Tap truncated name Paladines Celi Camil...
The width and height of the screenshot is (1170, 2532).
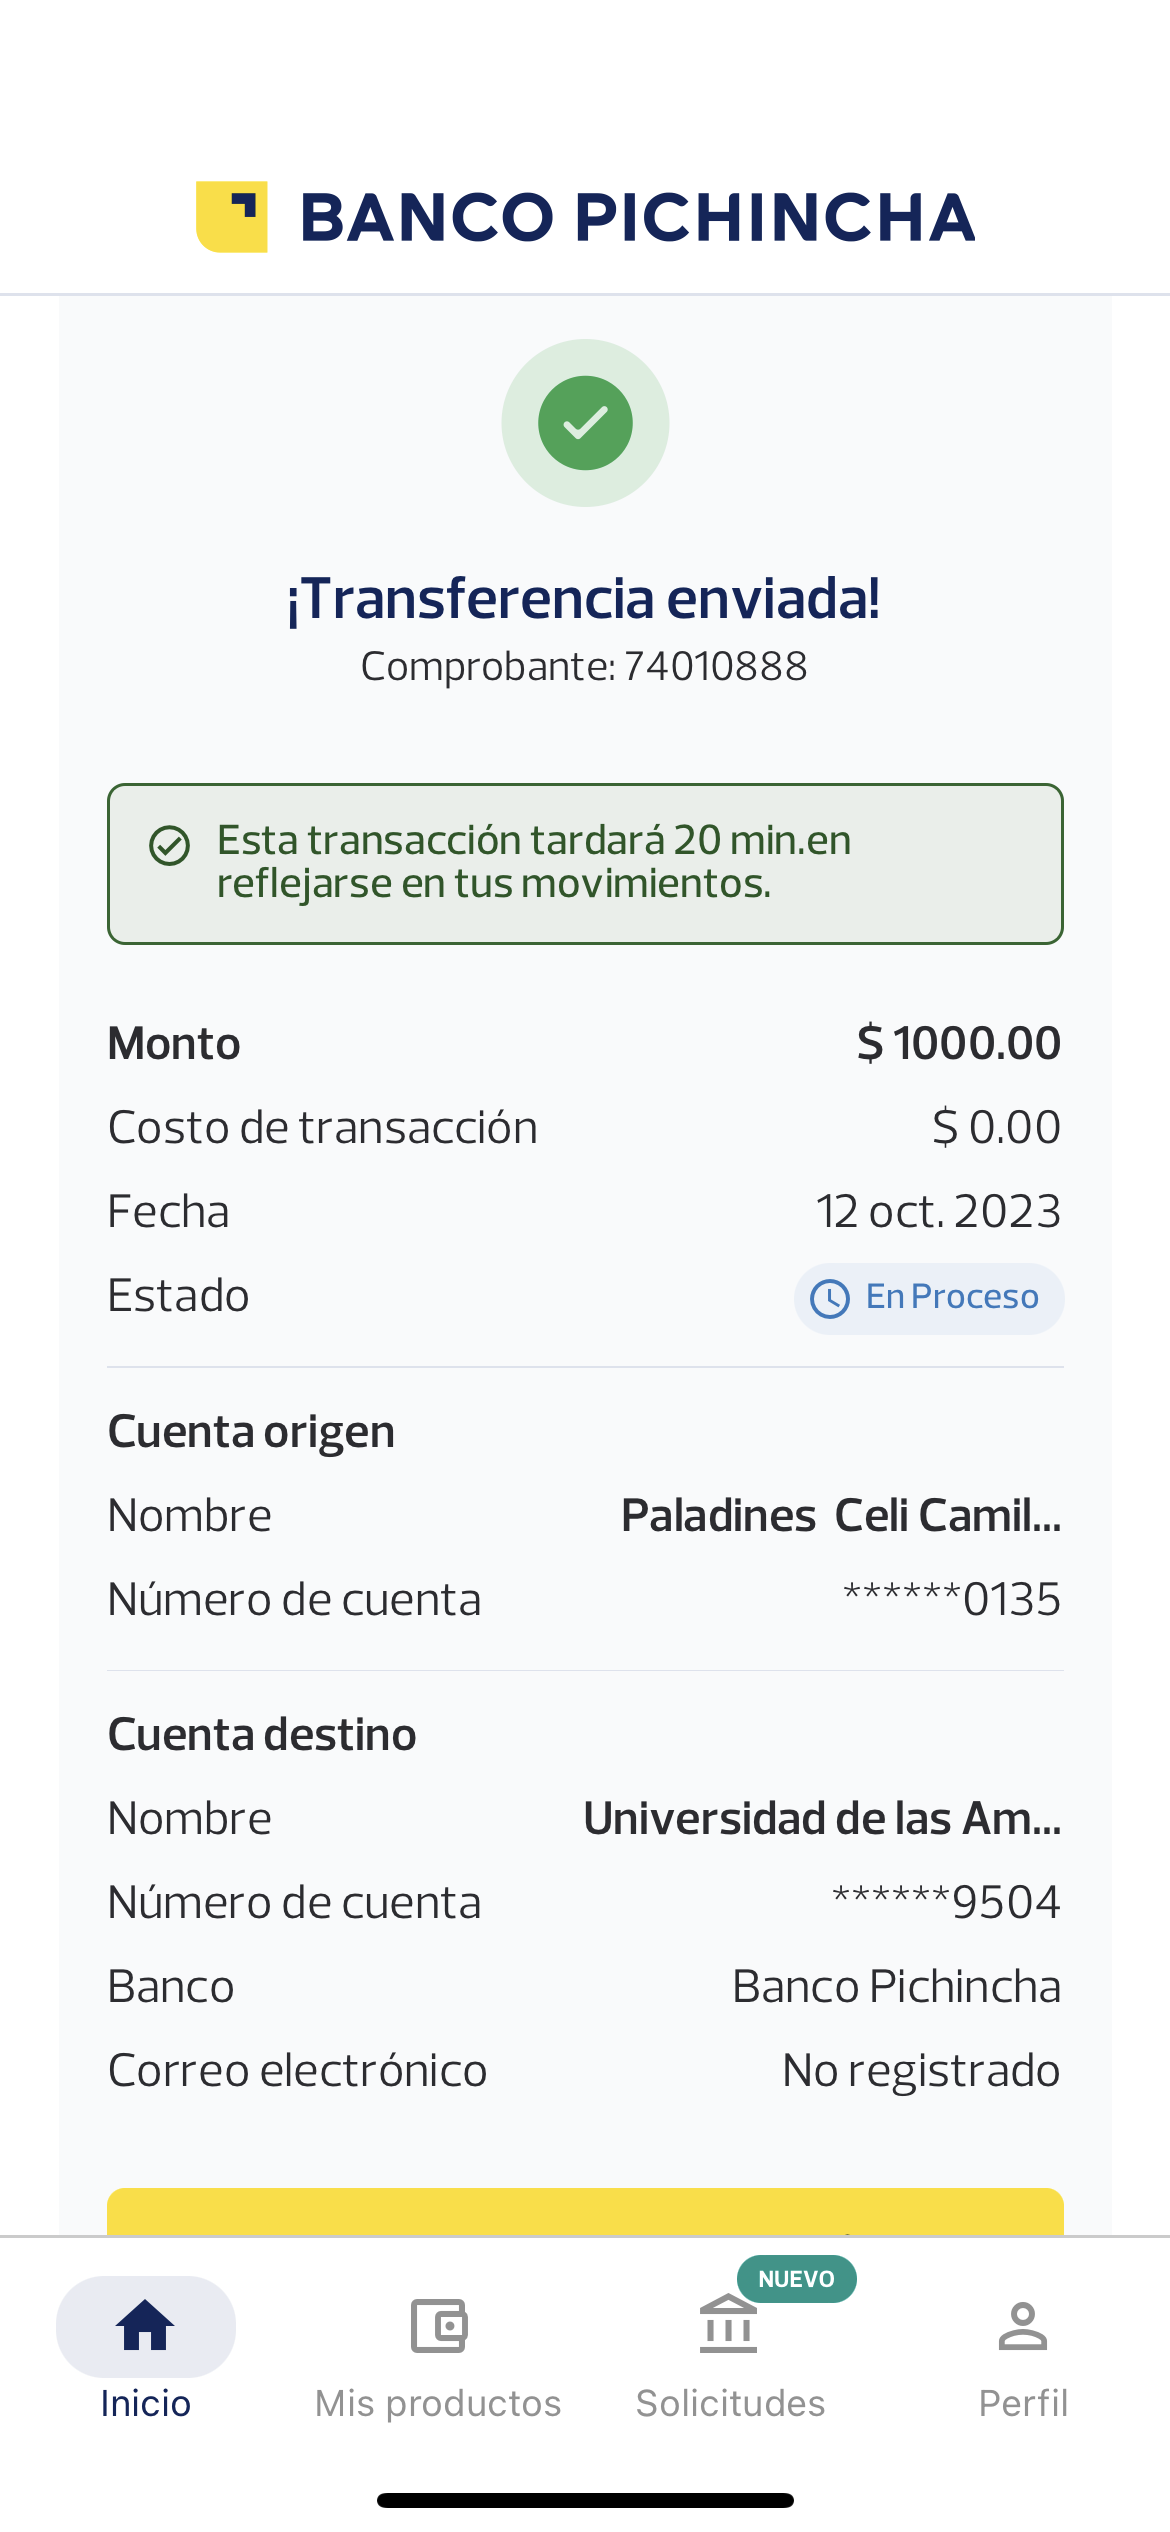840,1516
